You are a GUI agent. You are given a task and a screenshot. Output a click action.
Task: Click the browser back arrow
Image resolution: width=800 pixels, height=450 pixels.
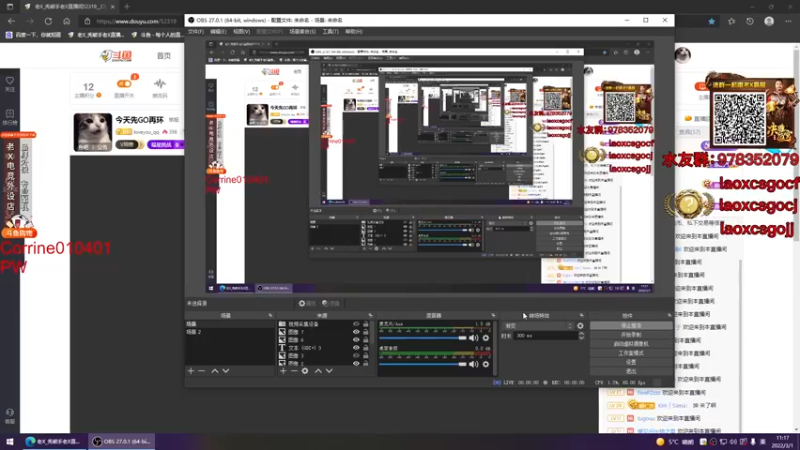(x=11, y=21)
